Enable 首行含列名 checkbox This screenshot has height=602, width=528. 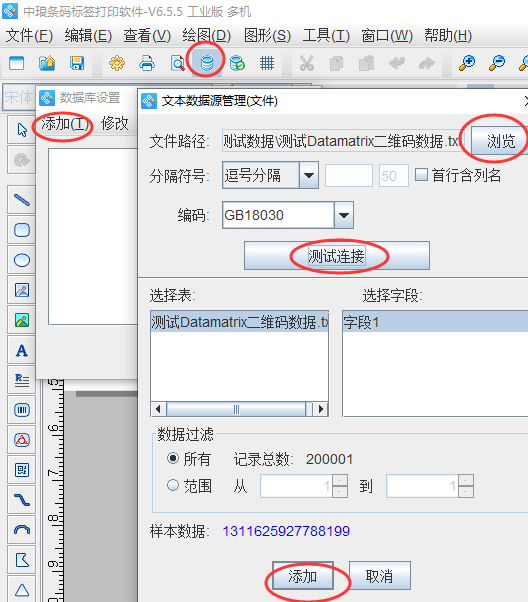(421, 175)
